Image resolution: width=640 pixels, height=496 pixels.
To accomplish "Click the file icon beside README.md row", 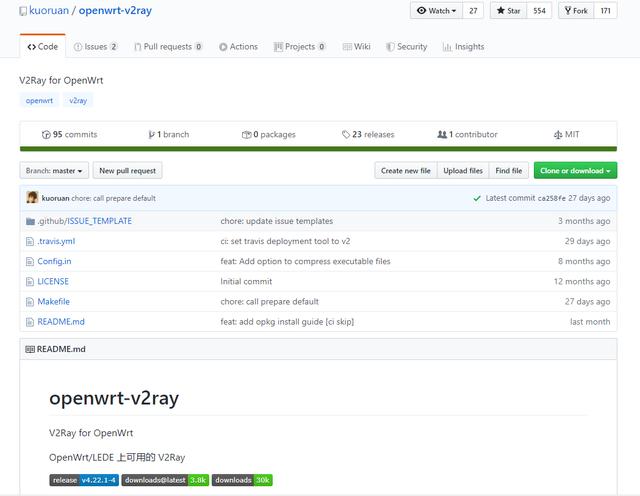I will pos(30,322).
